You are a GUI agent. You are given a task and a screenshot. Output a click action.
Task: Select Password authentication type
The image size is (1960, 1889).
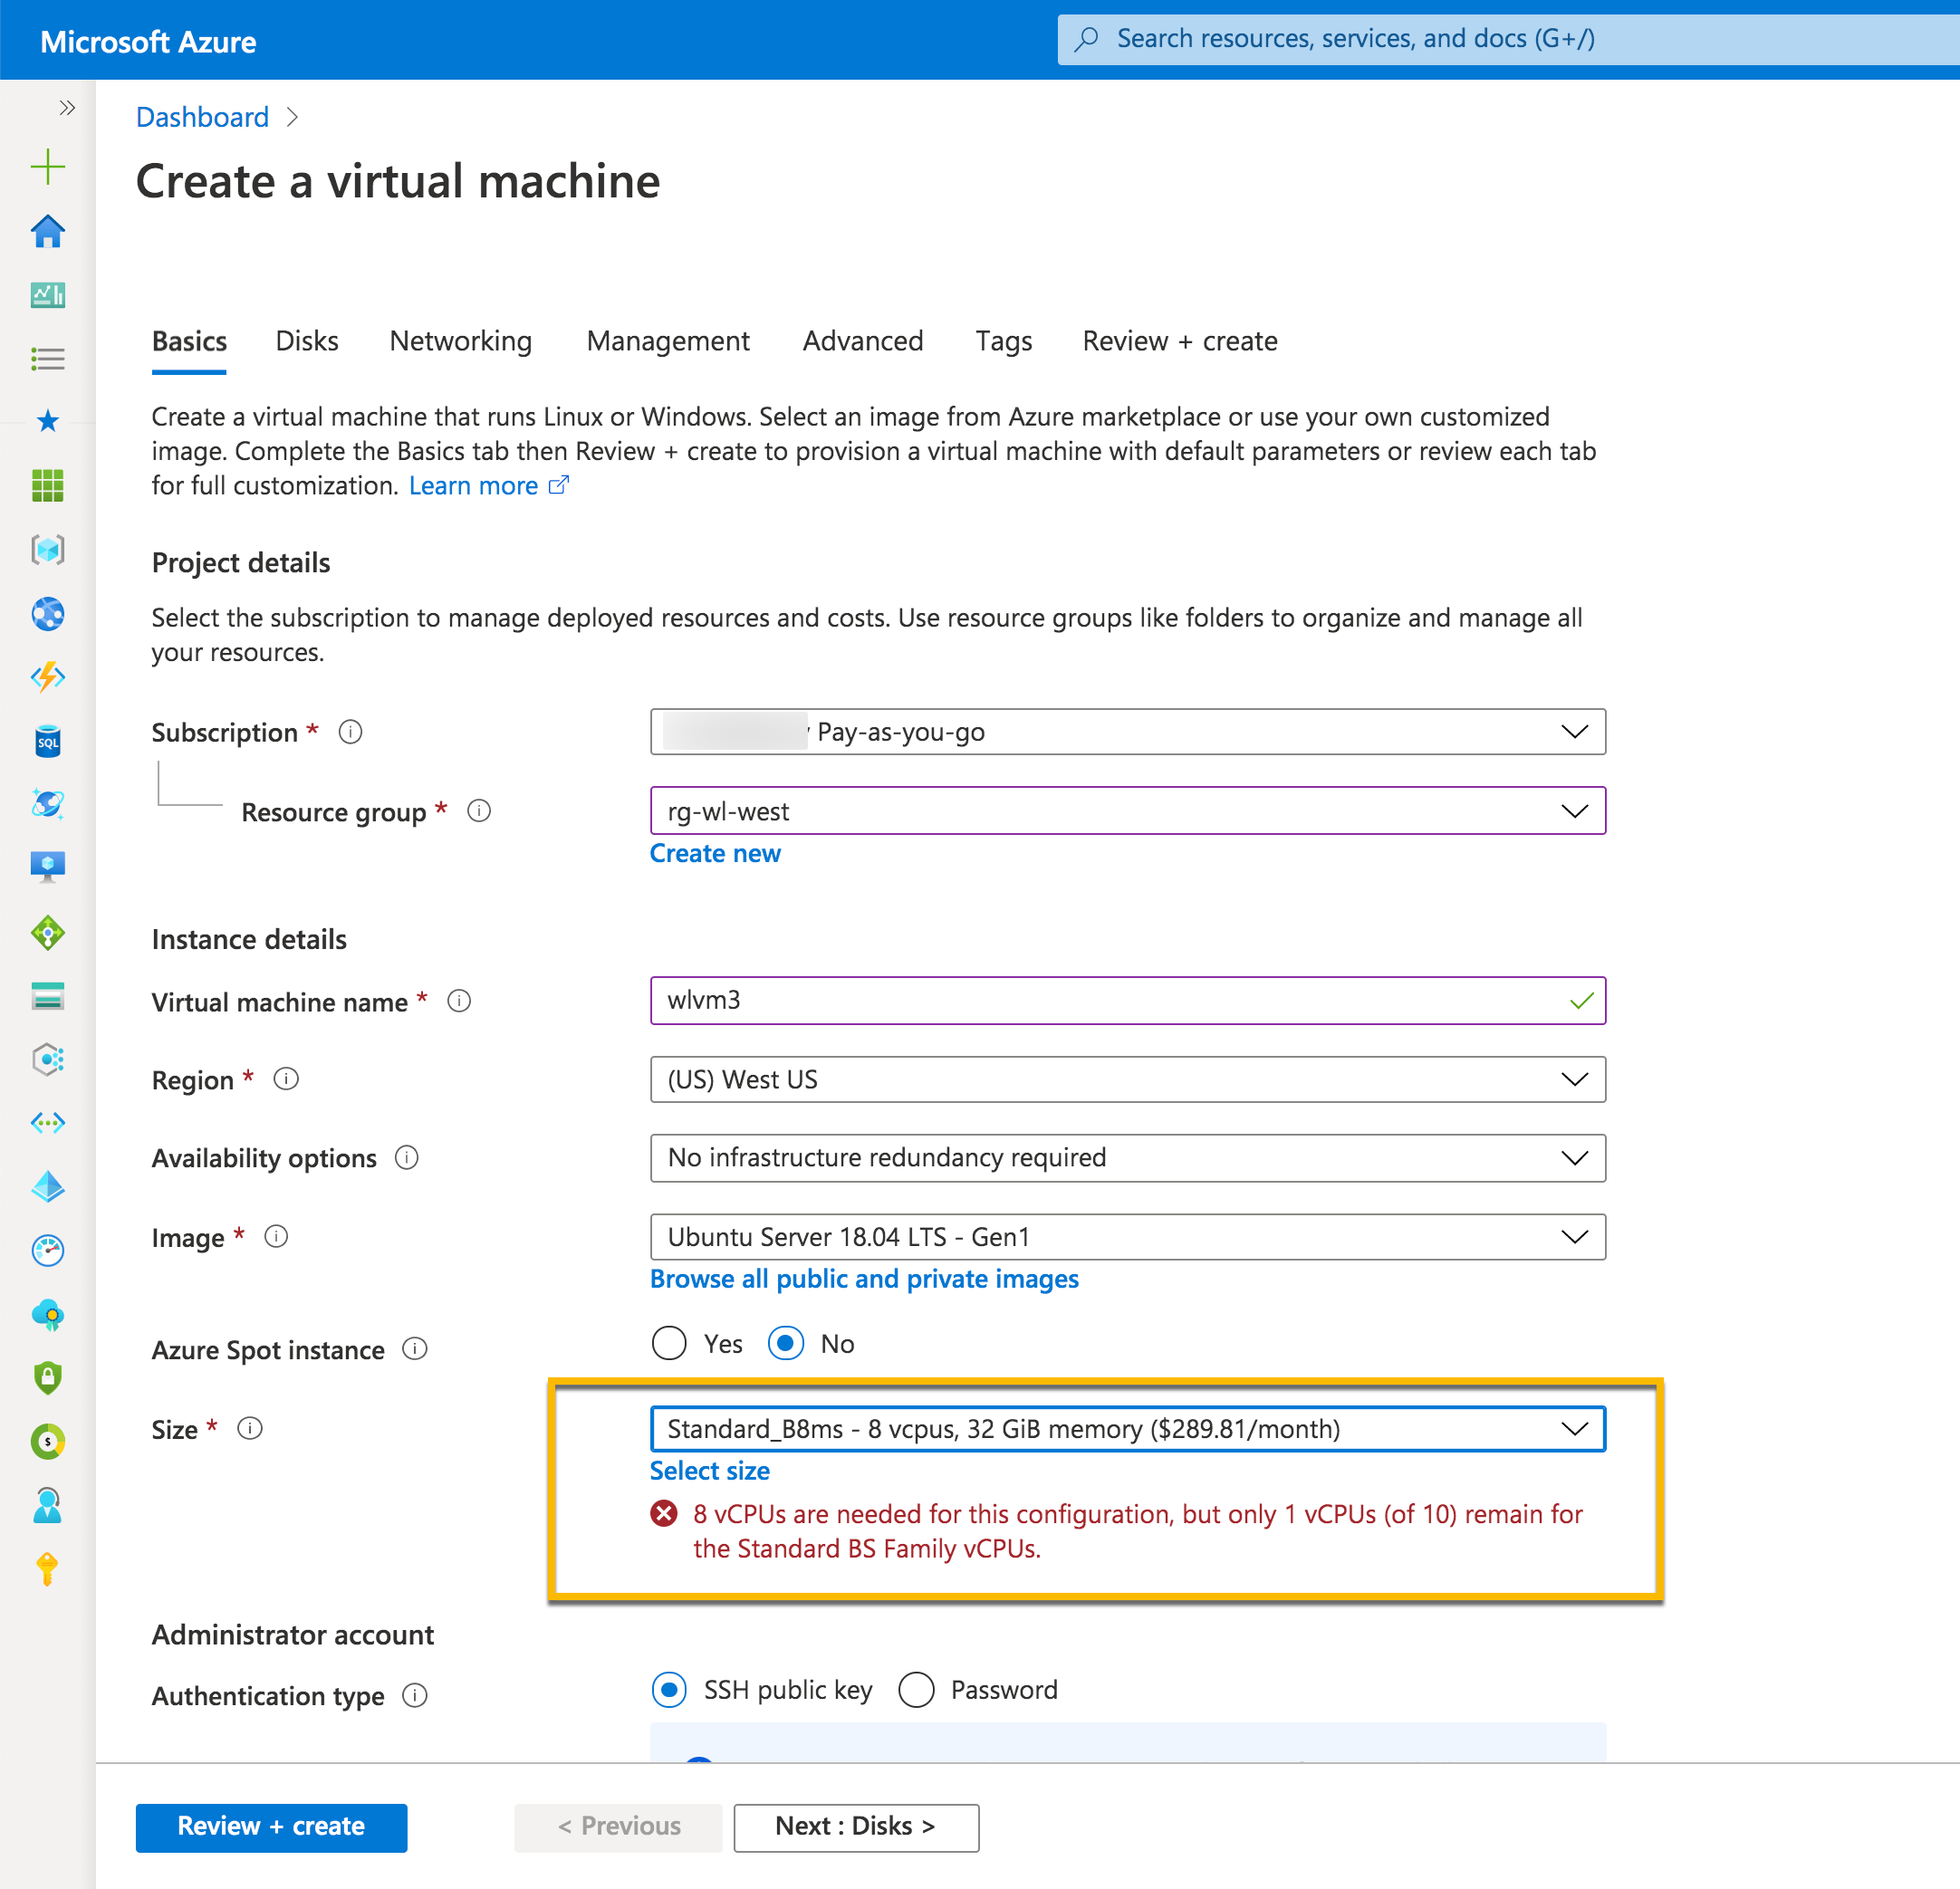click(915, 1690)
